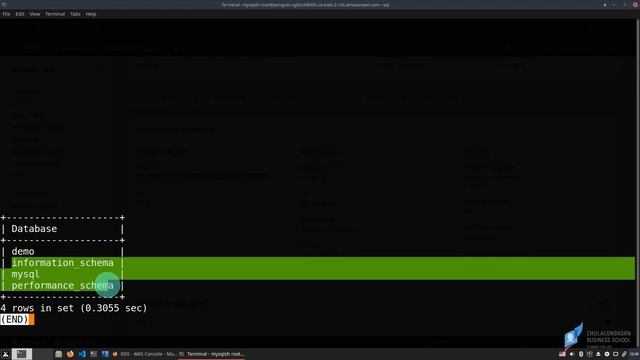Click the application launcher icon in taskbar

(5, 354)
